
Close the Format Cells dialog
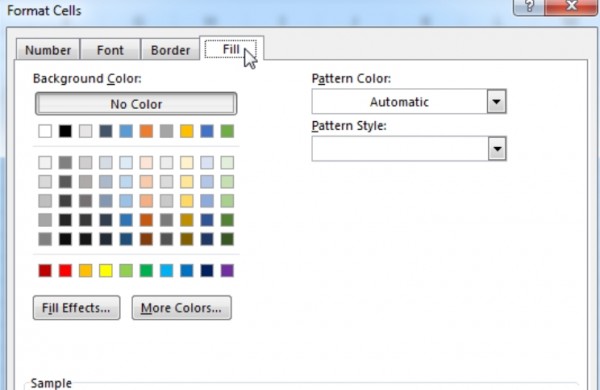572,6
